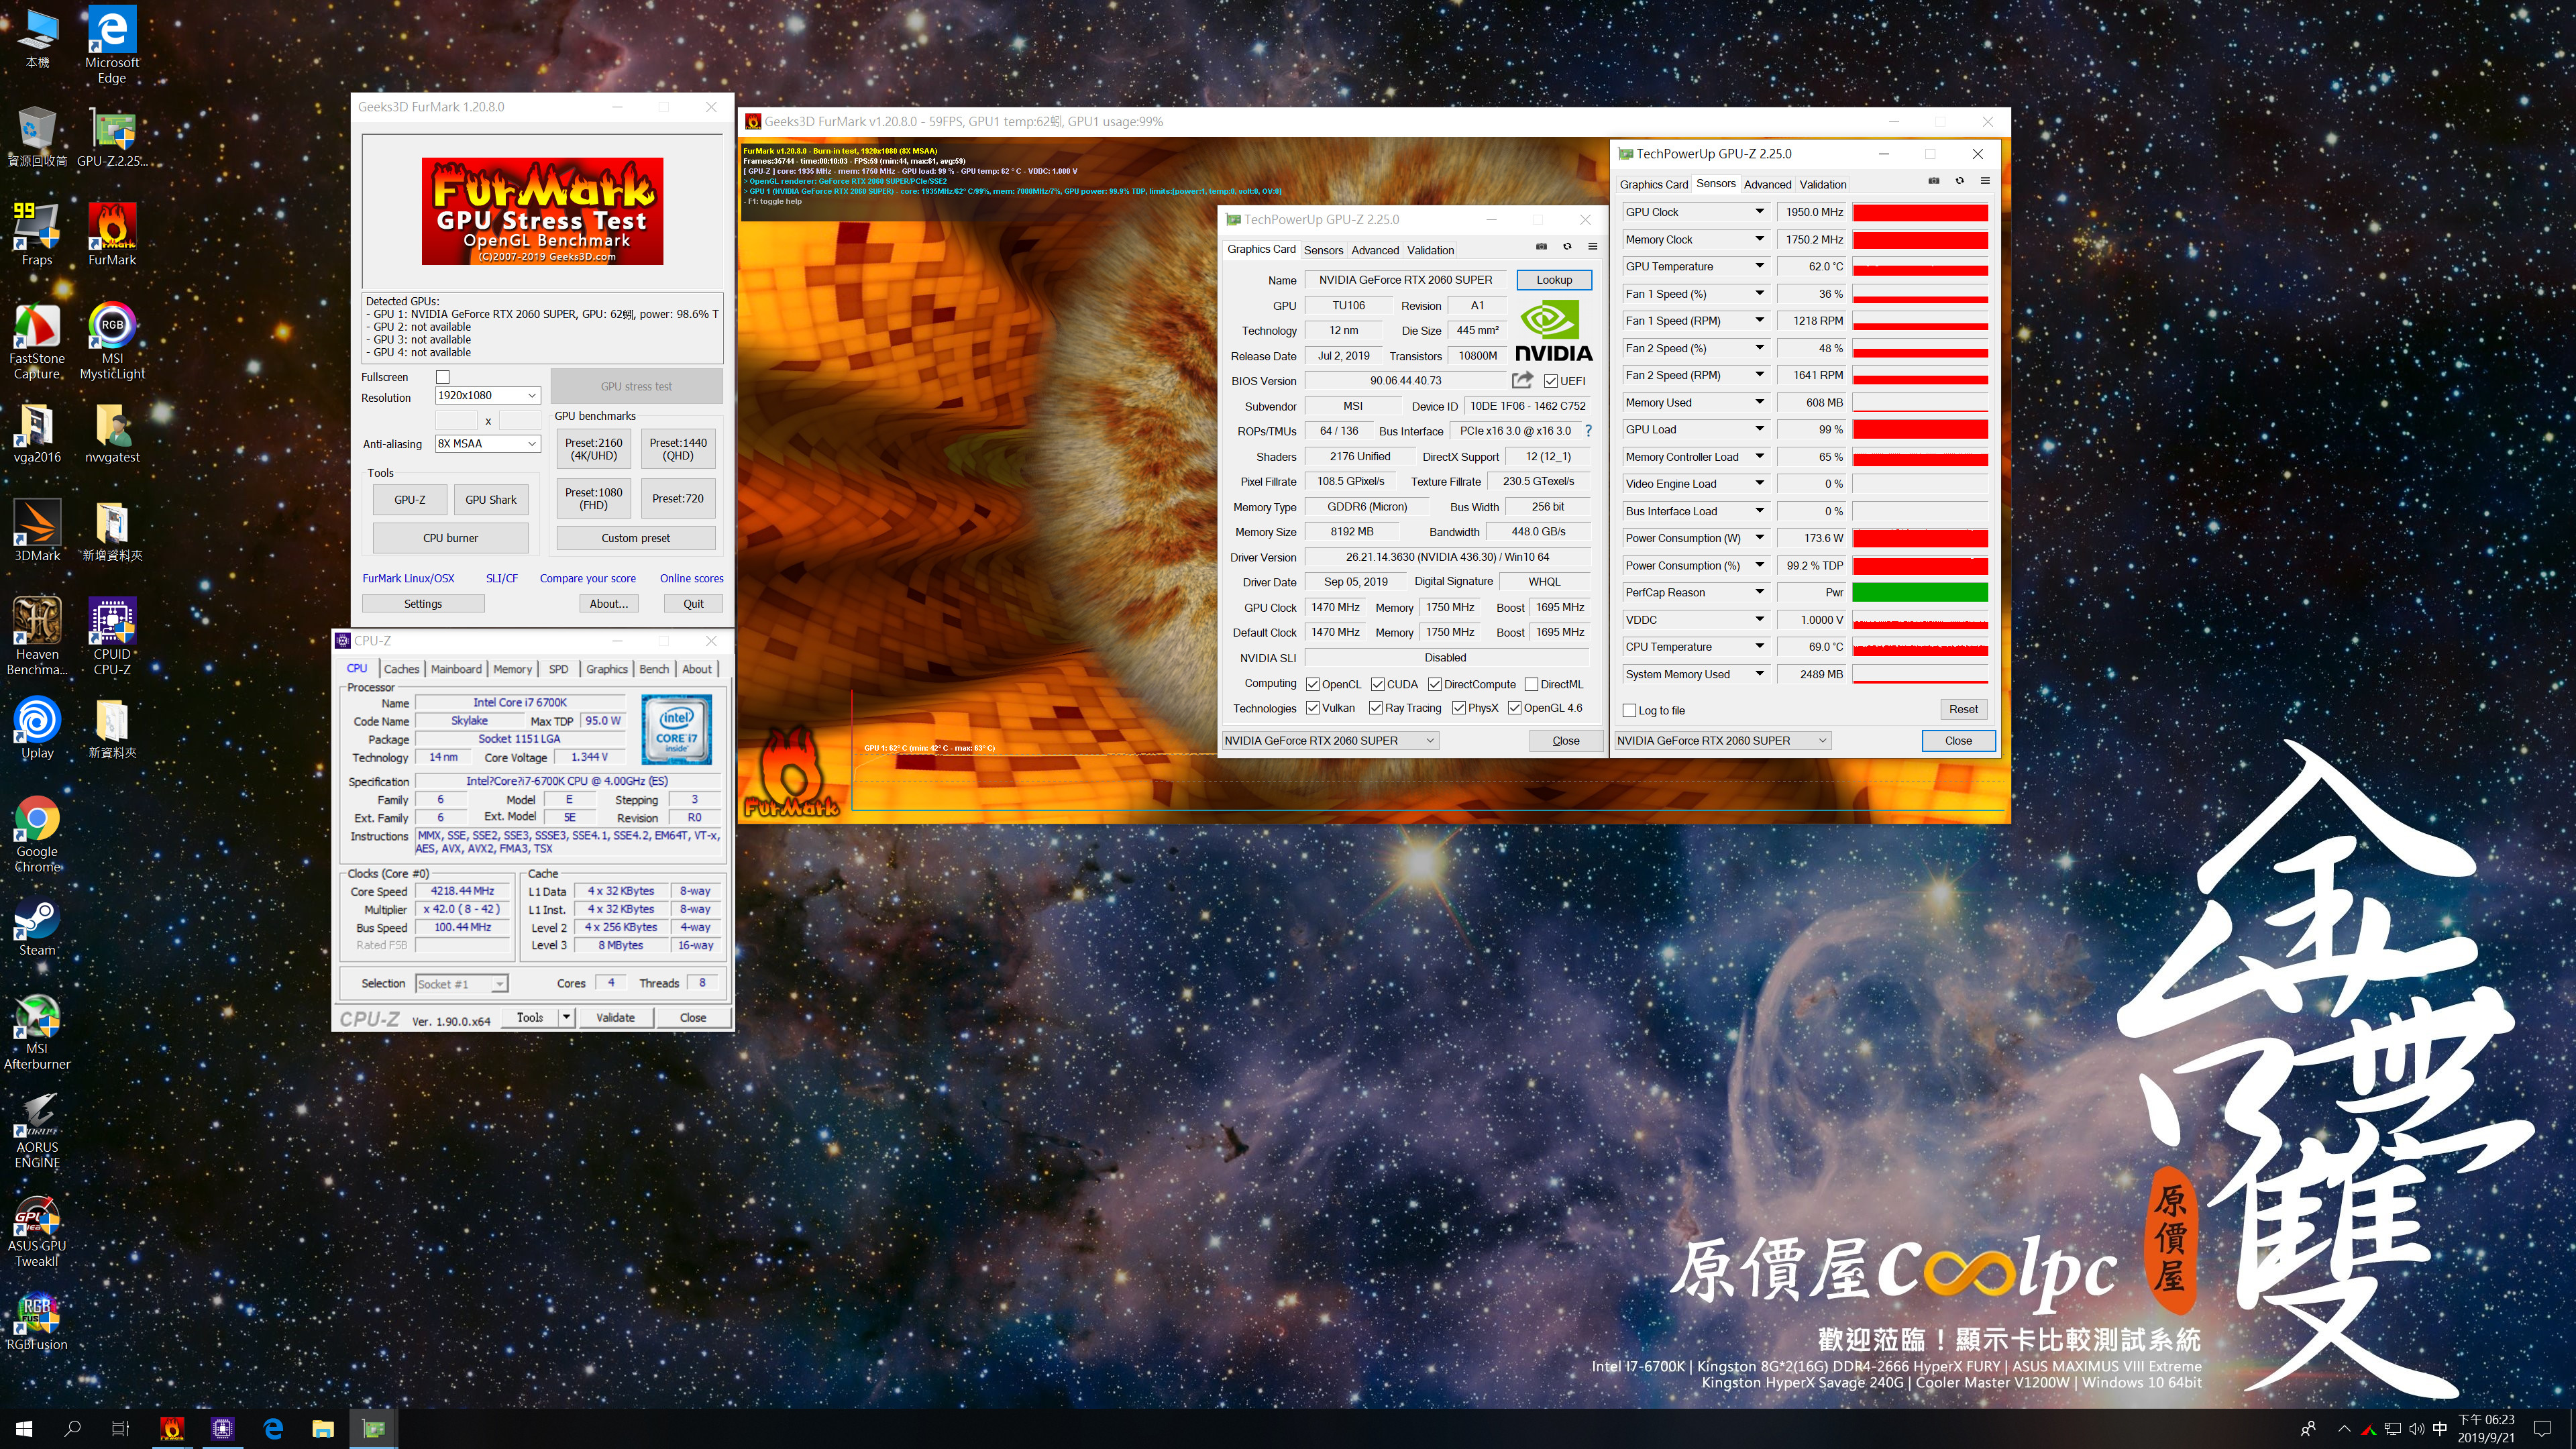This screenshot has height=1449, width=2576.
Task: Click the CPU burner button
Action: click(450, 538)
